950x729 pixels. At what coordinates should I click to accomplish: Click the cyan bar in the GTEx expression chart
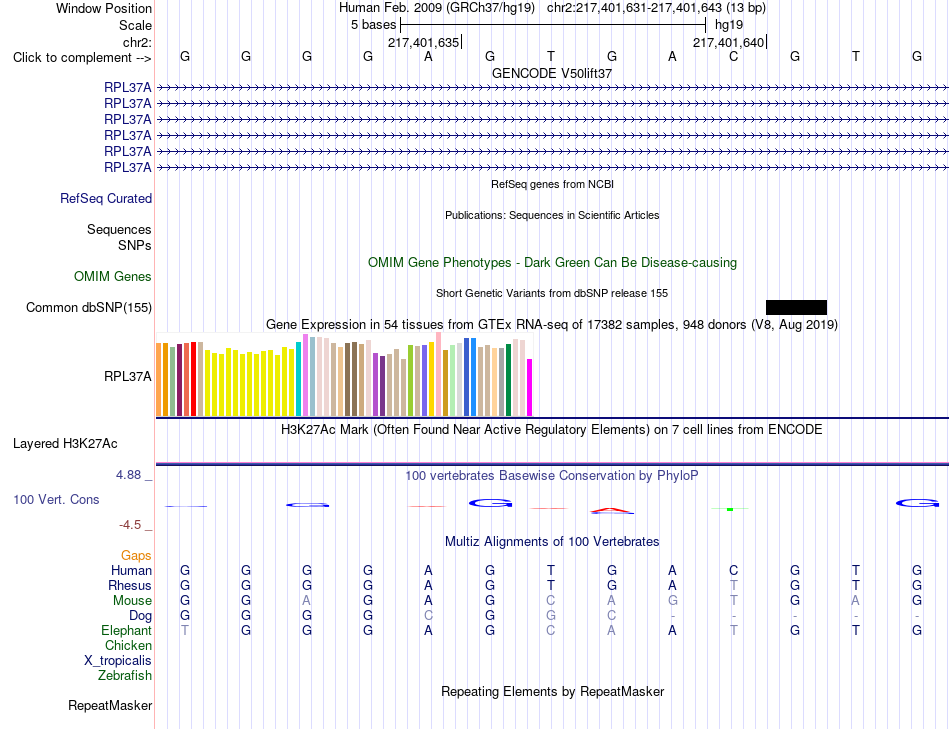[298, 379]
